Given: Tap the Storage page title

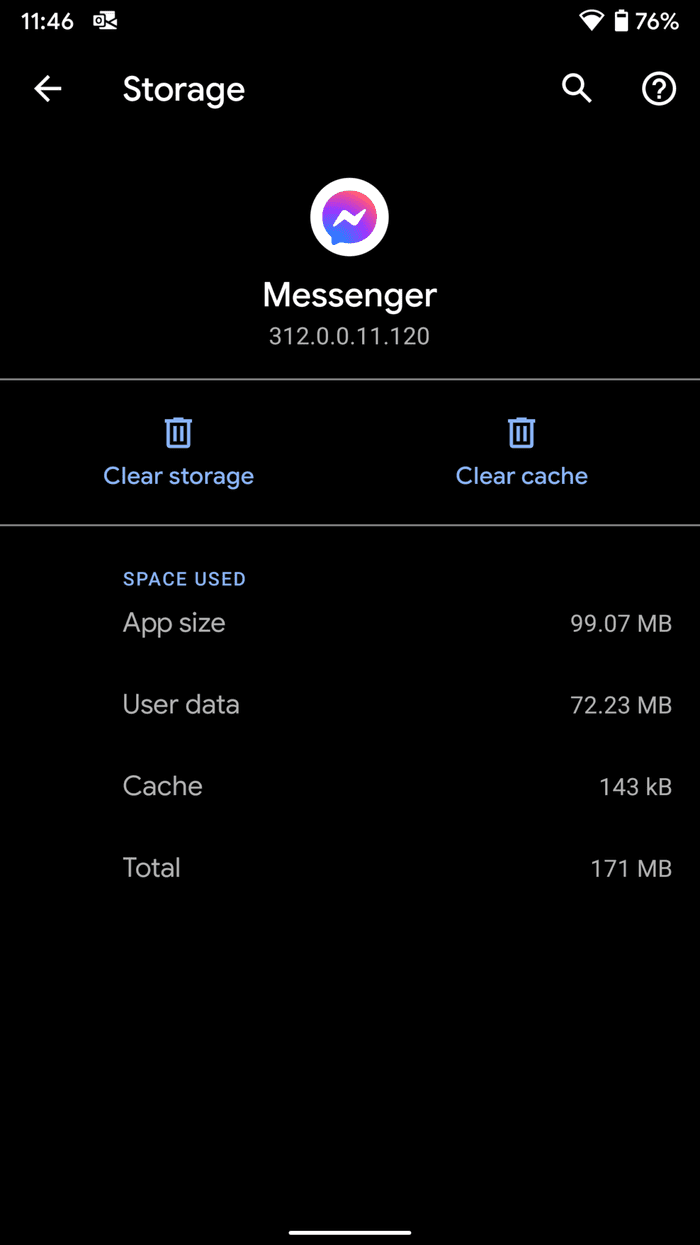Looking at the screenshot, I should [x=184, y=90].
